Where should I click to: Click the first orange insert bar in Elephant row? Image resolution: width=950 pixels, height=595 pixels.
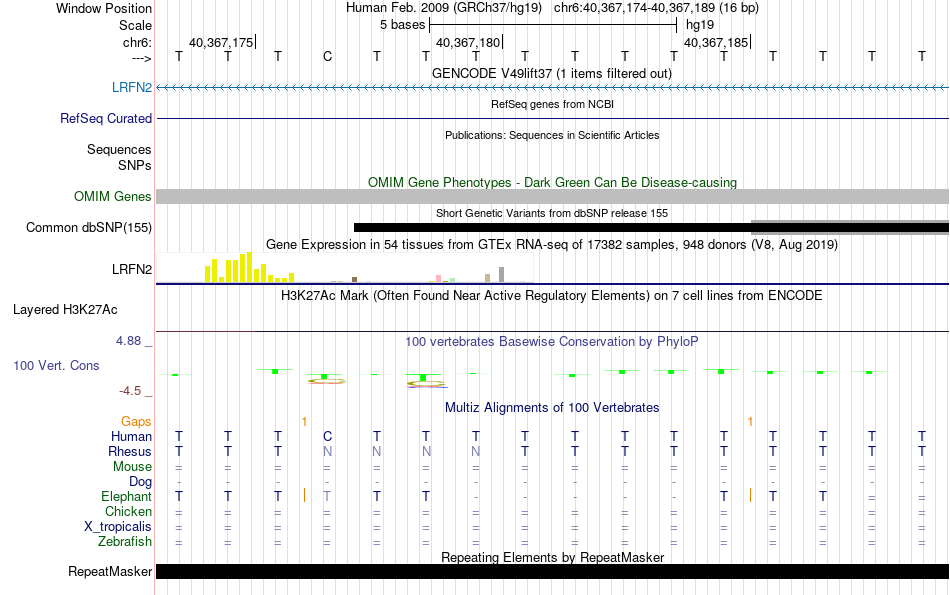[x=304, y=496]
